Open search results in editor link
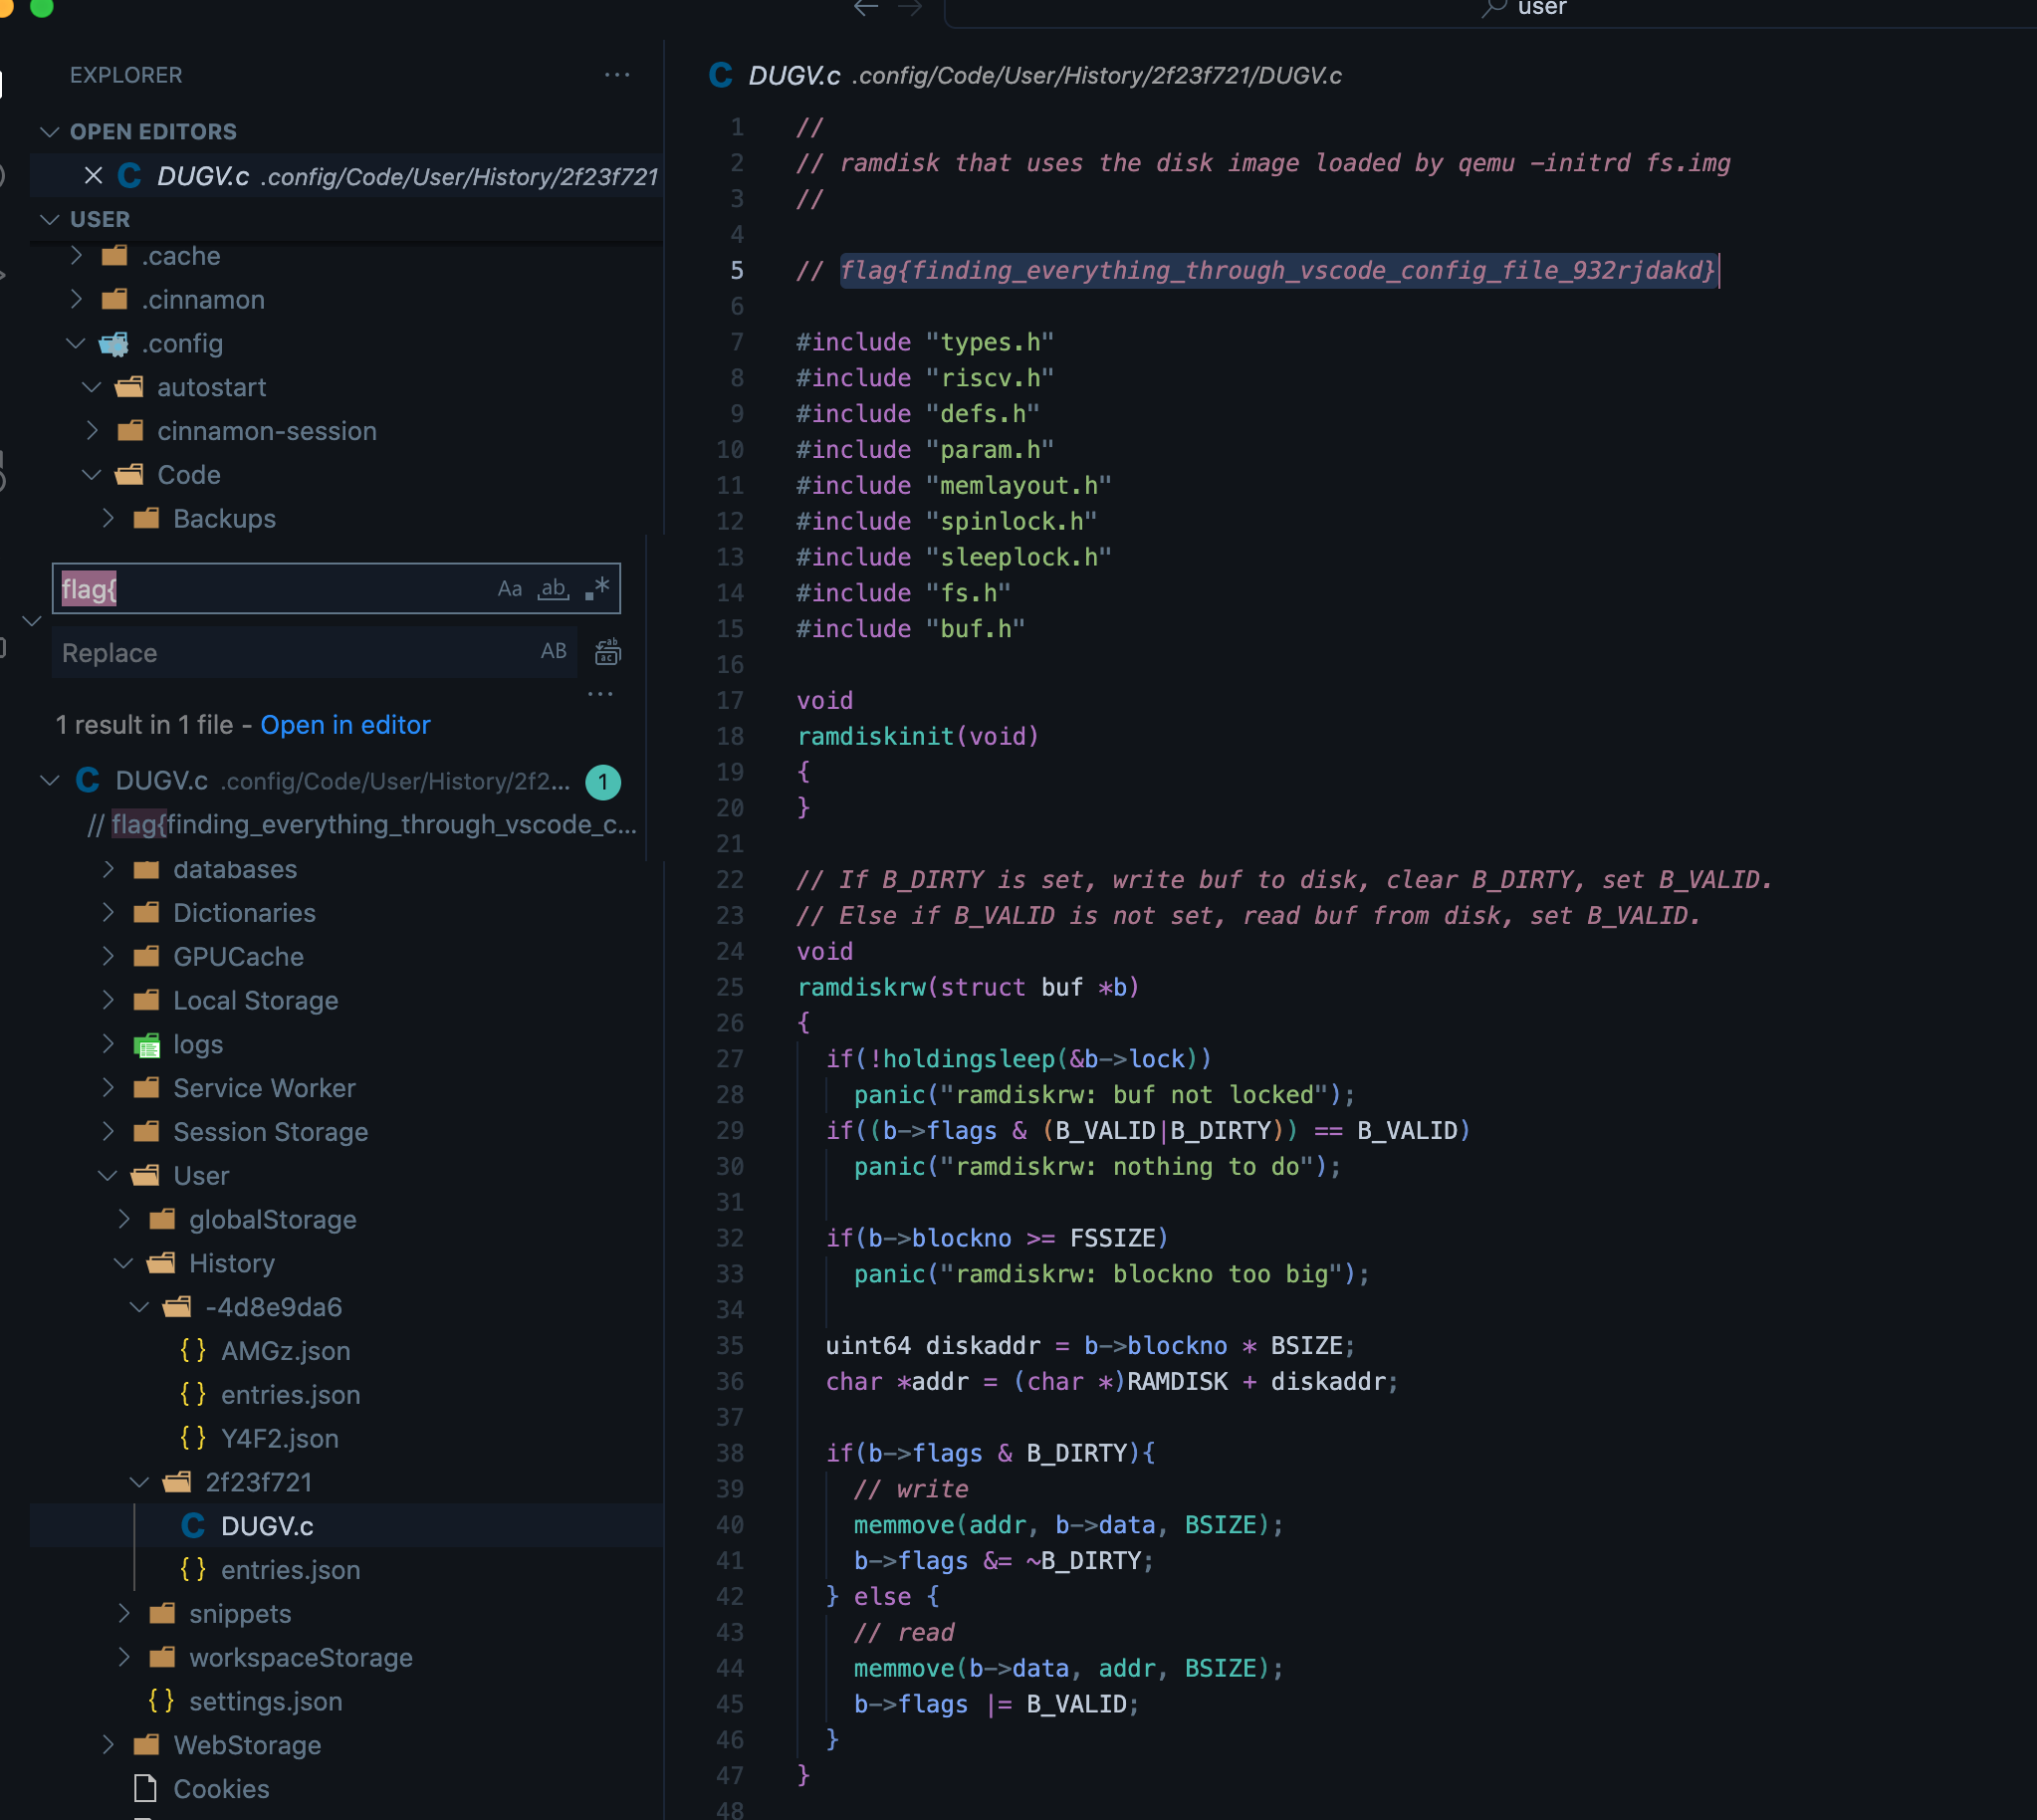The width and height of the screenshot is (2037, 1820). [x=345, y=725]
